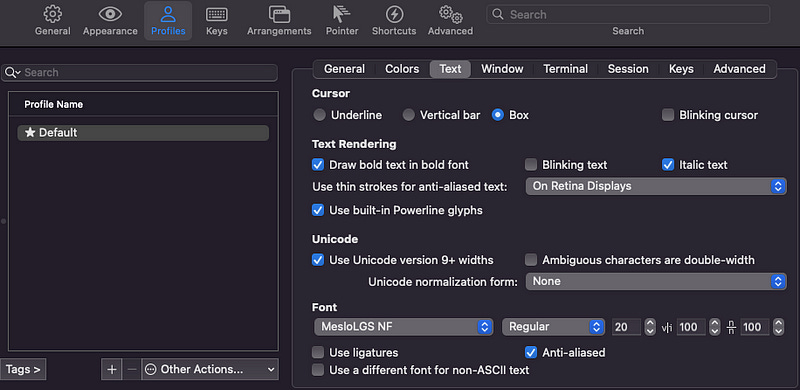Switch to Window tab

[502, 69]
